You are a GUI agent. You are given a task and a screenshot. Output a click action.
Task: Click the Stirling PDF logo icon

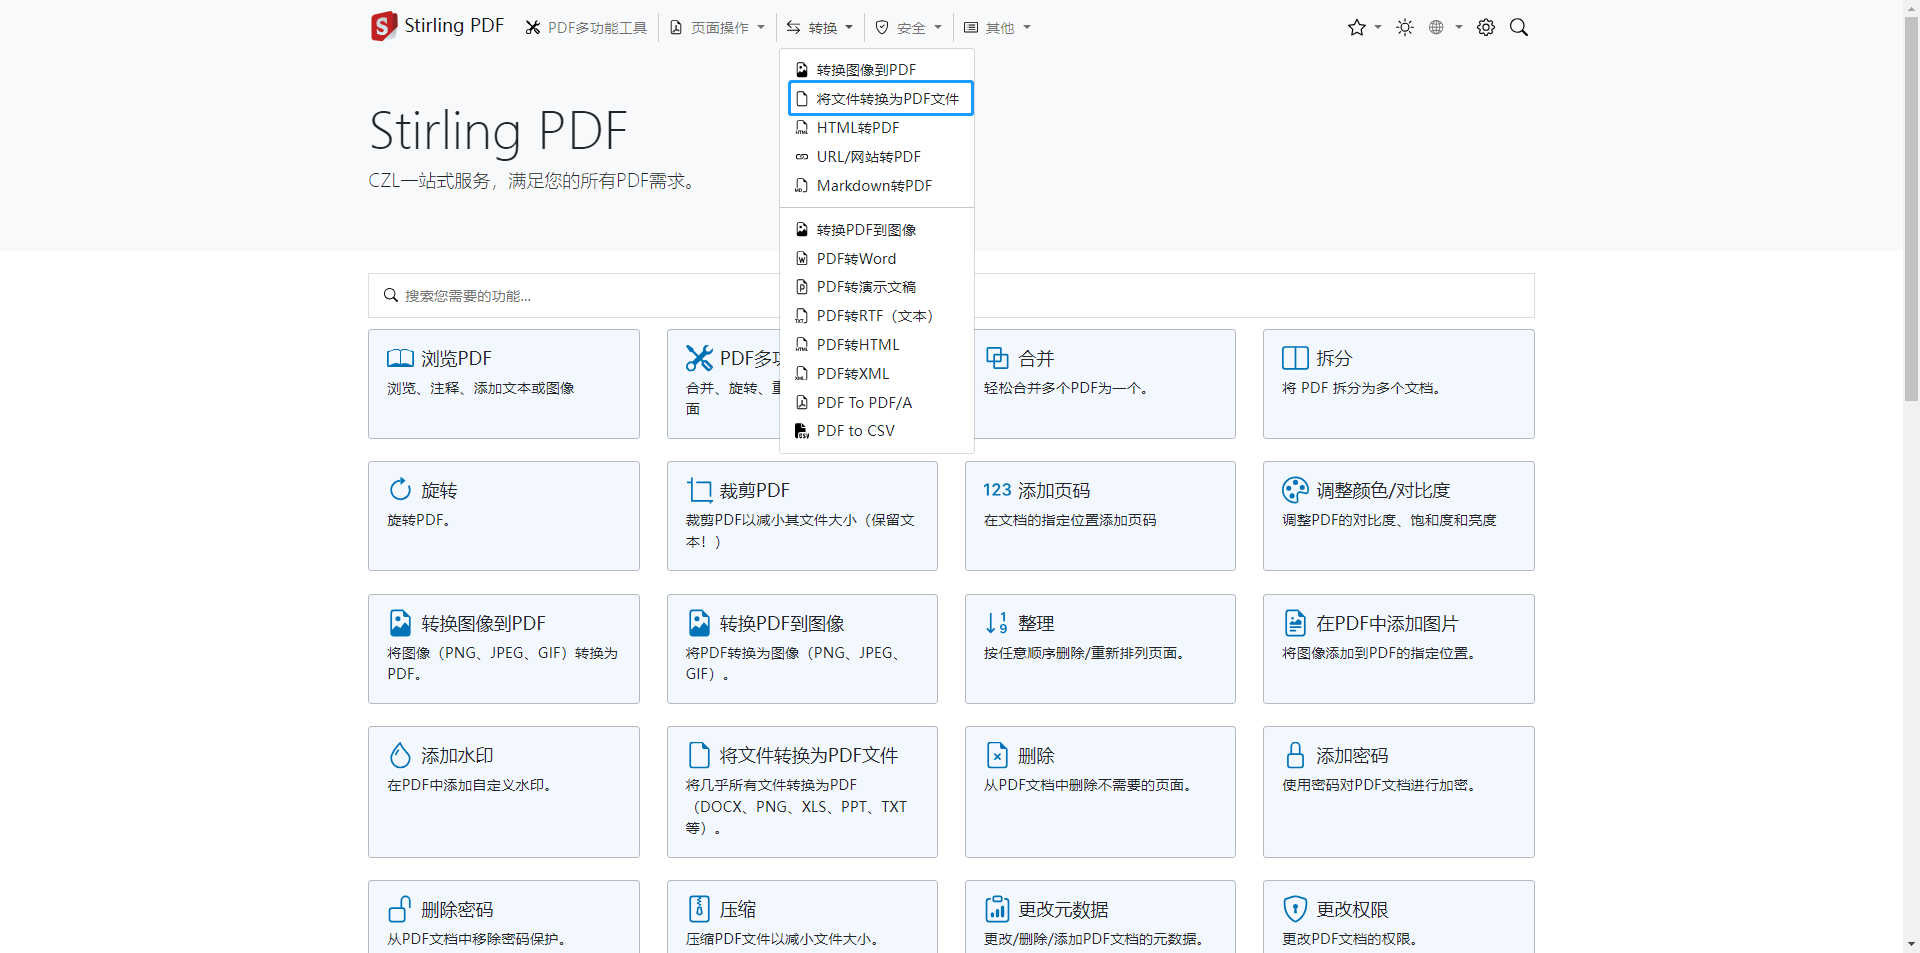[384, 27]
